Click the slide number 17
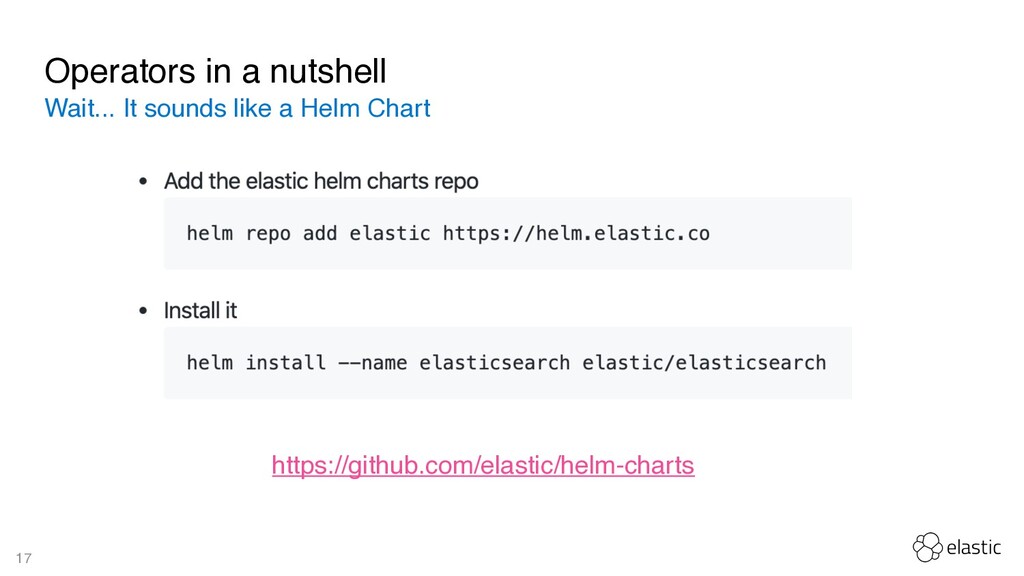Image resolution: width=1024 pixels, height=576 pixels. click(24, 558)
